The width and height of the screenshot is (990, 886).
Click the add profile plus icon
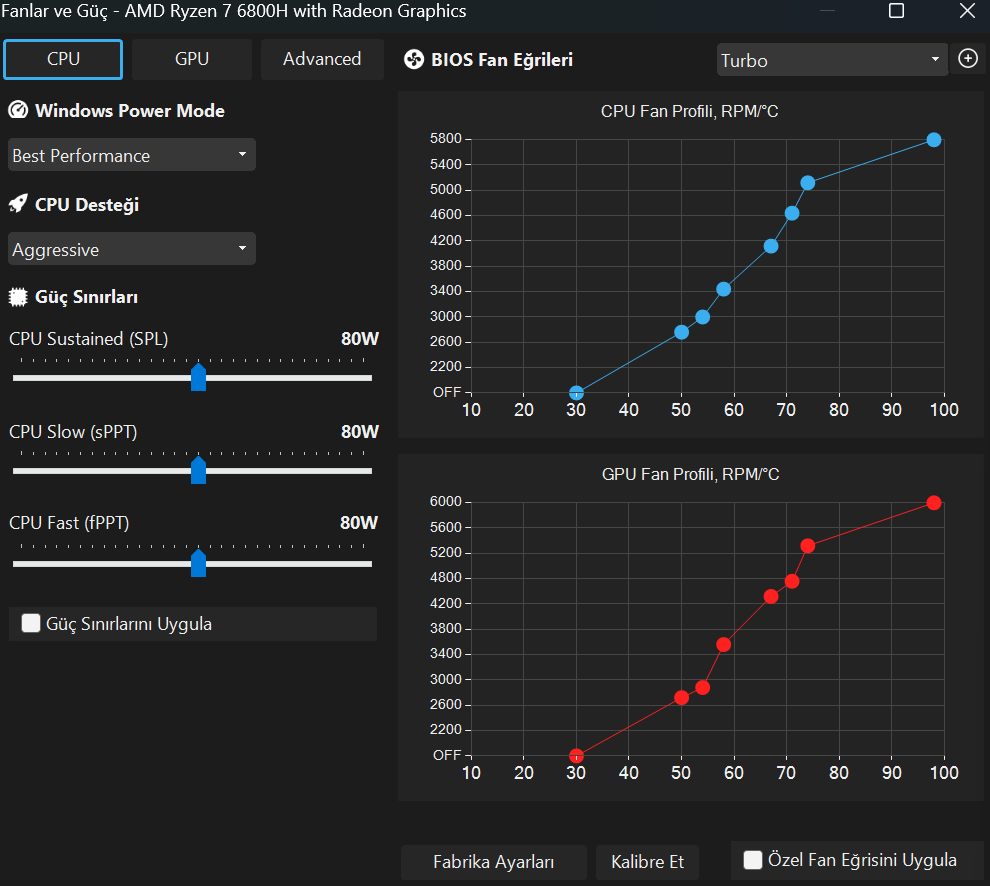tap(968, 59)
